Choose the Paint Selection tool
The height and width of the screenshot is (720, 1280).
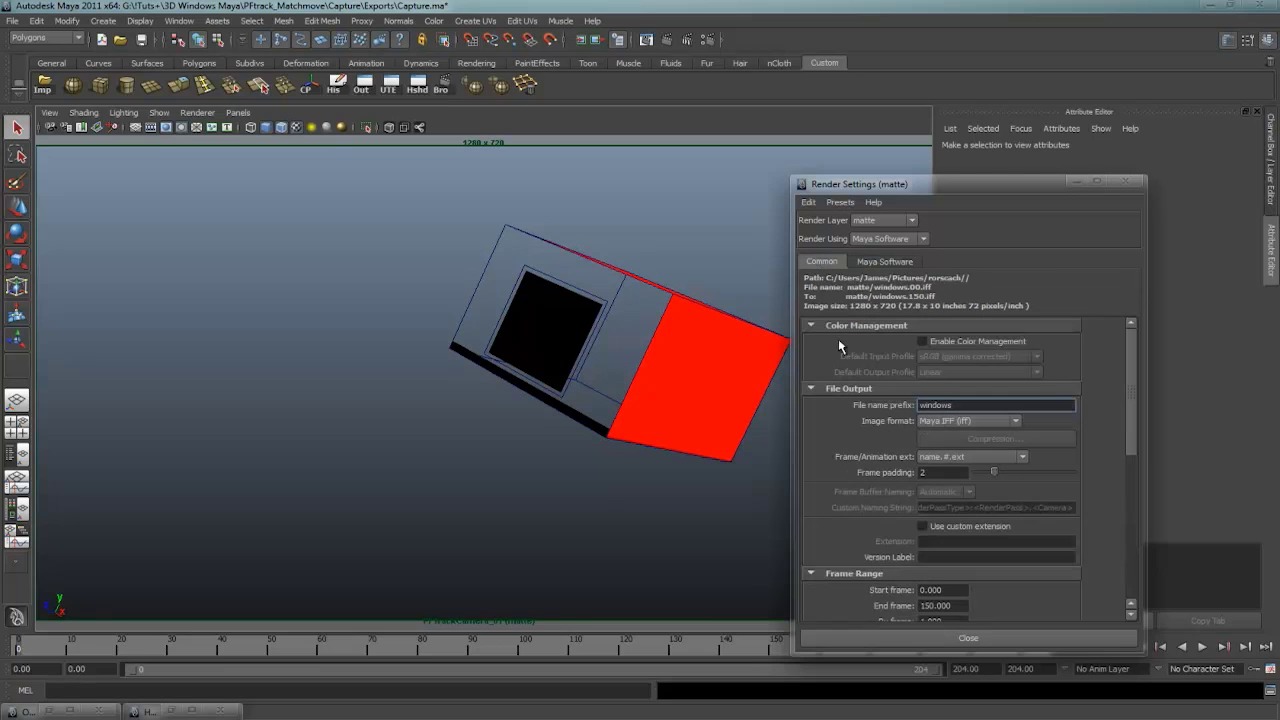(x=17, y=181)
